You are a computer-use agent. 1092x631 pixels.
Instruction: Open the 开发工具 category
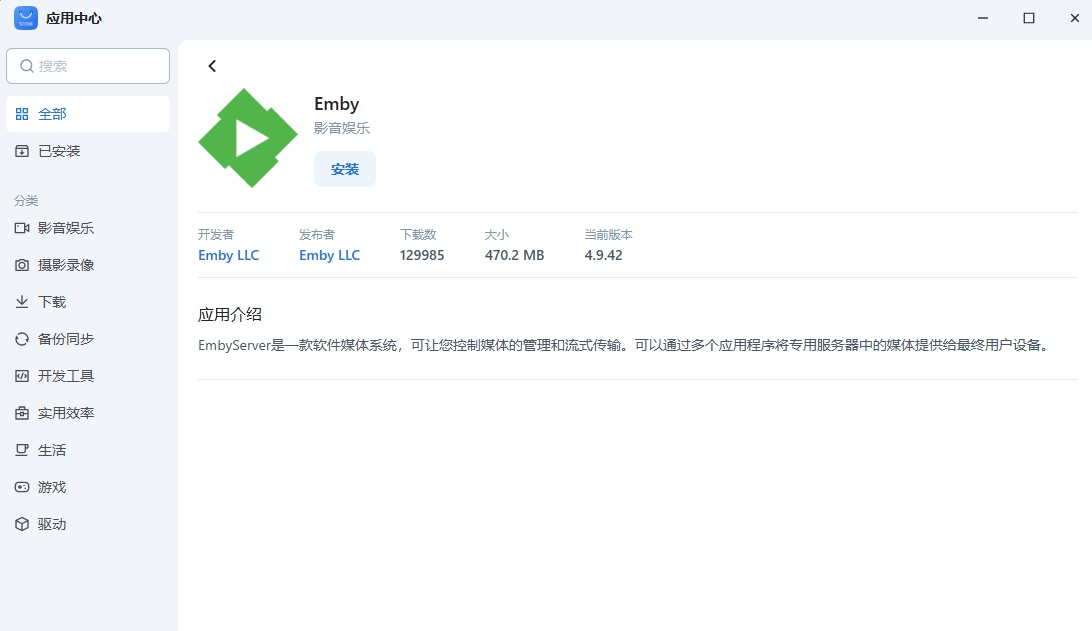(x=88, y=376)
